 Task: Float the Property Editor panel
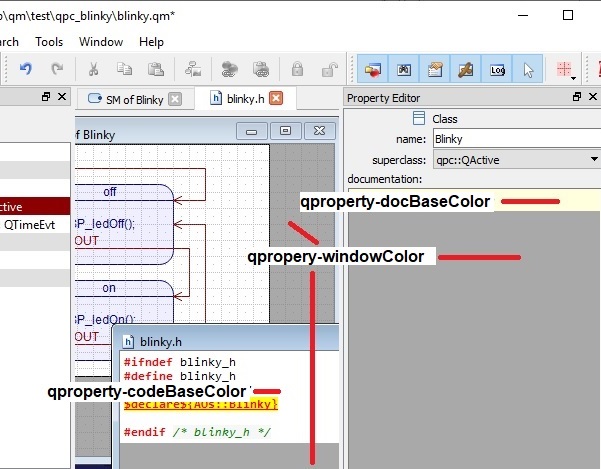[577, 97]
